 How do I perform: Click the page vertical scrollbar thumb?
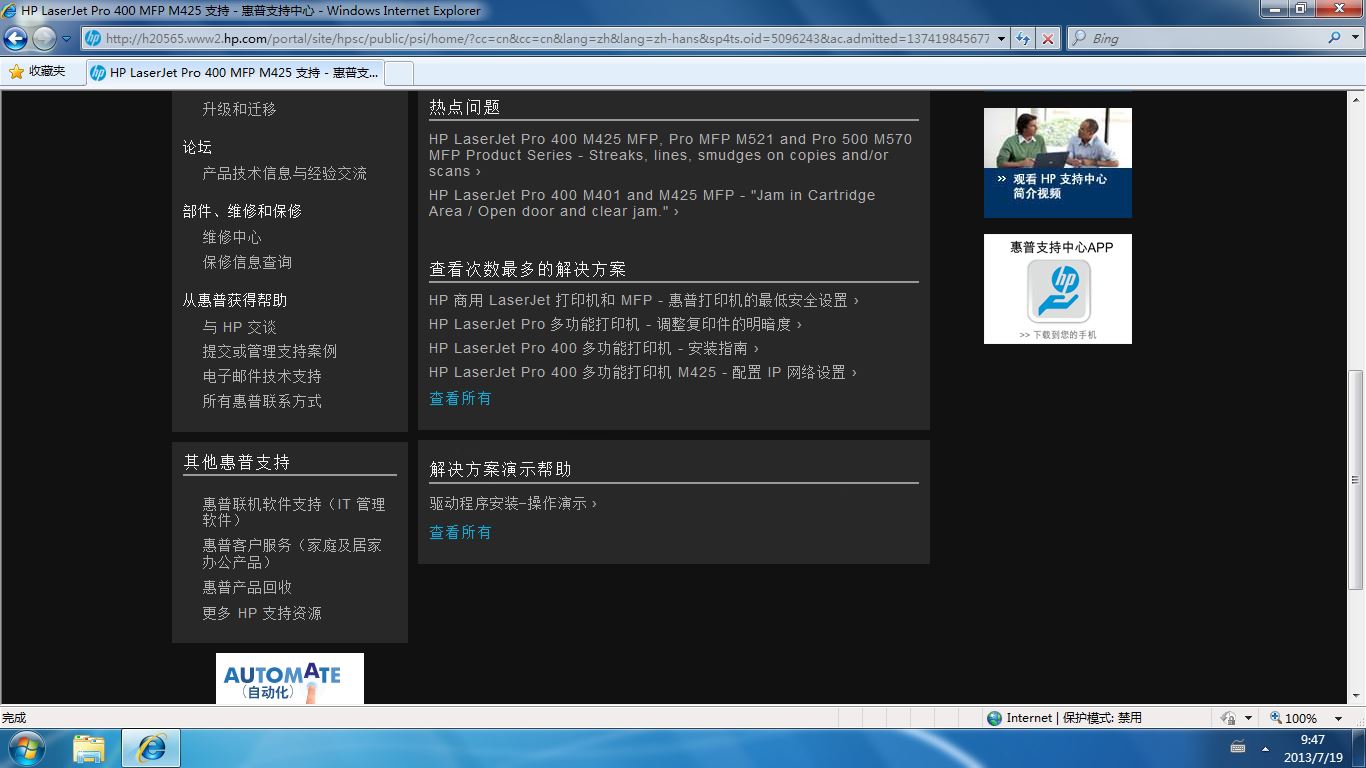(x=1356, y=478)
